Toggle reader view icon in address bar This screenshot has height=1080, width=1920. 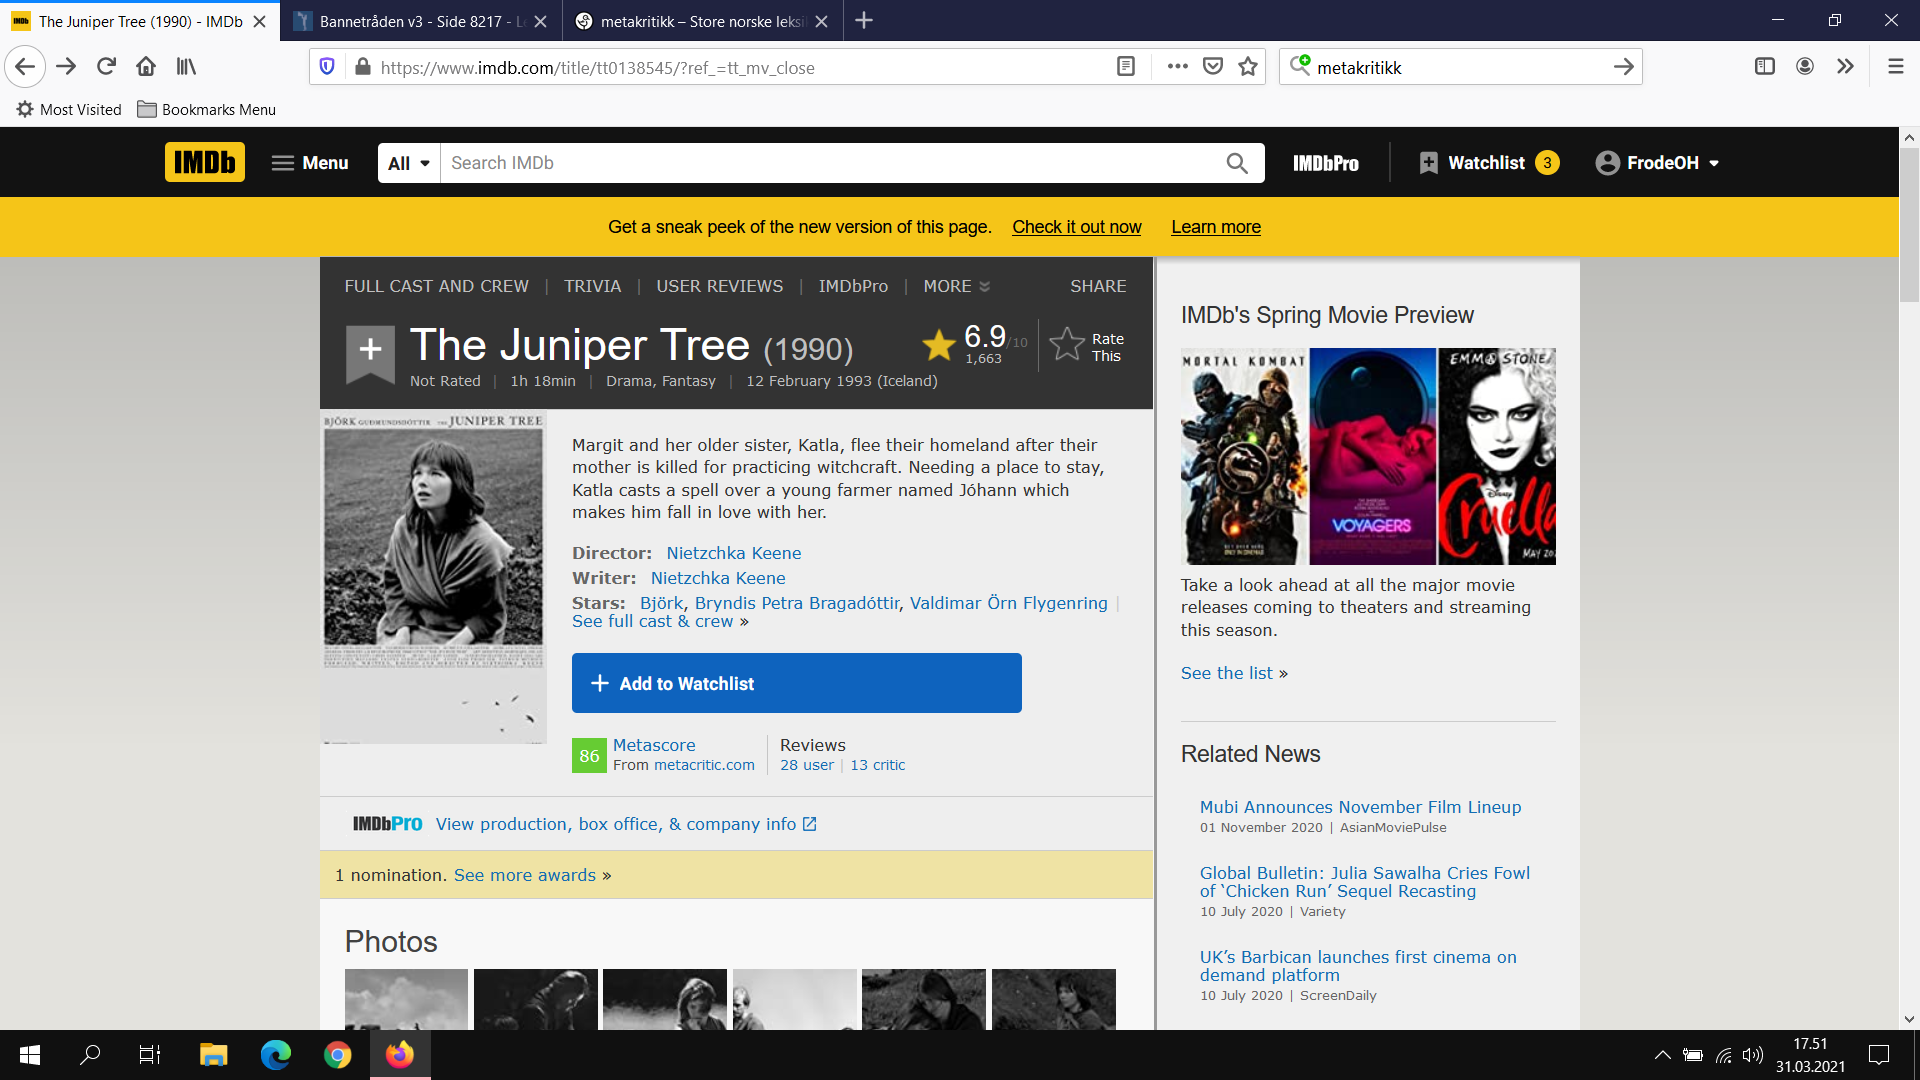coord(1126,67)
